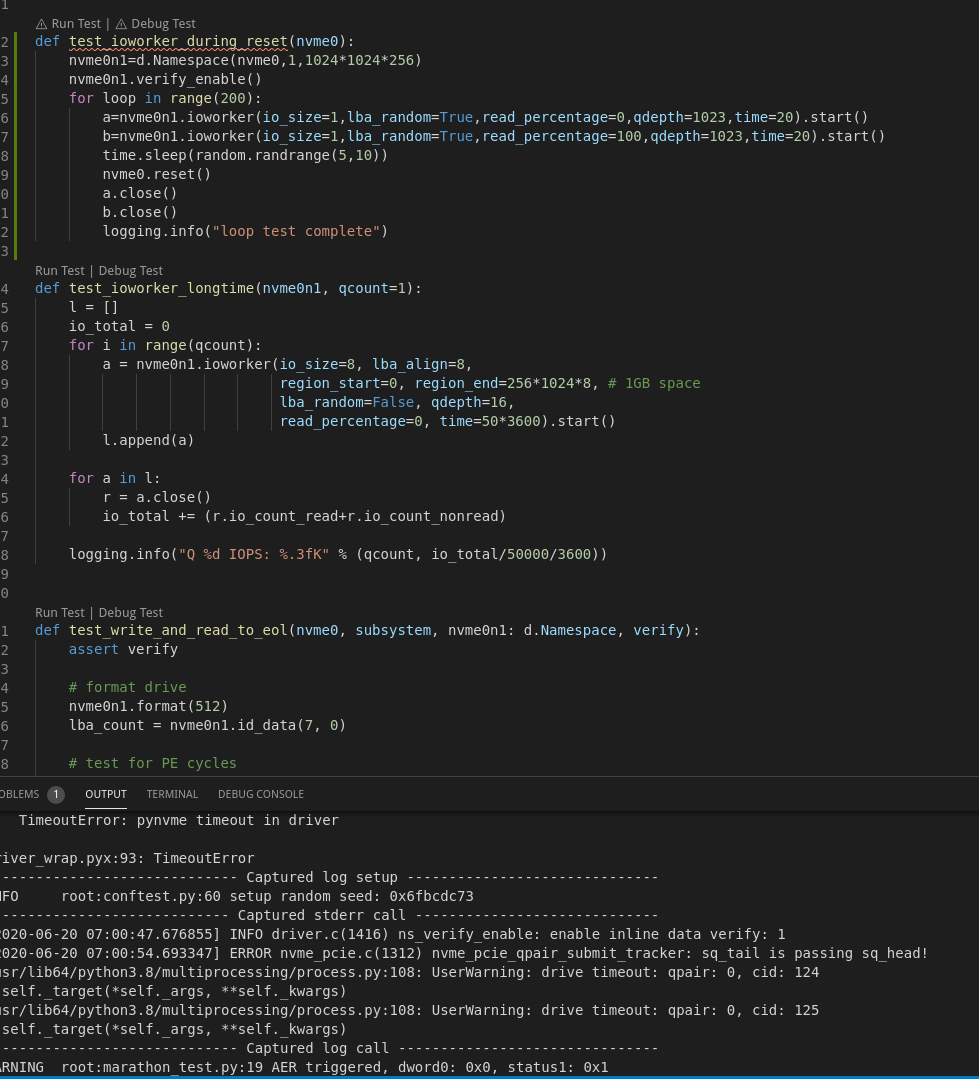Switch to the DEBUG CONSOLE tab
The height and width of the screenshot is (1079, 979).
[260, 794]
